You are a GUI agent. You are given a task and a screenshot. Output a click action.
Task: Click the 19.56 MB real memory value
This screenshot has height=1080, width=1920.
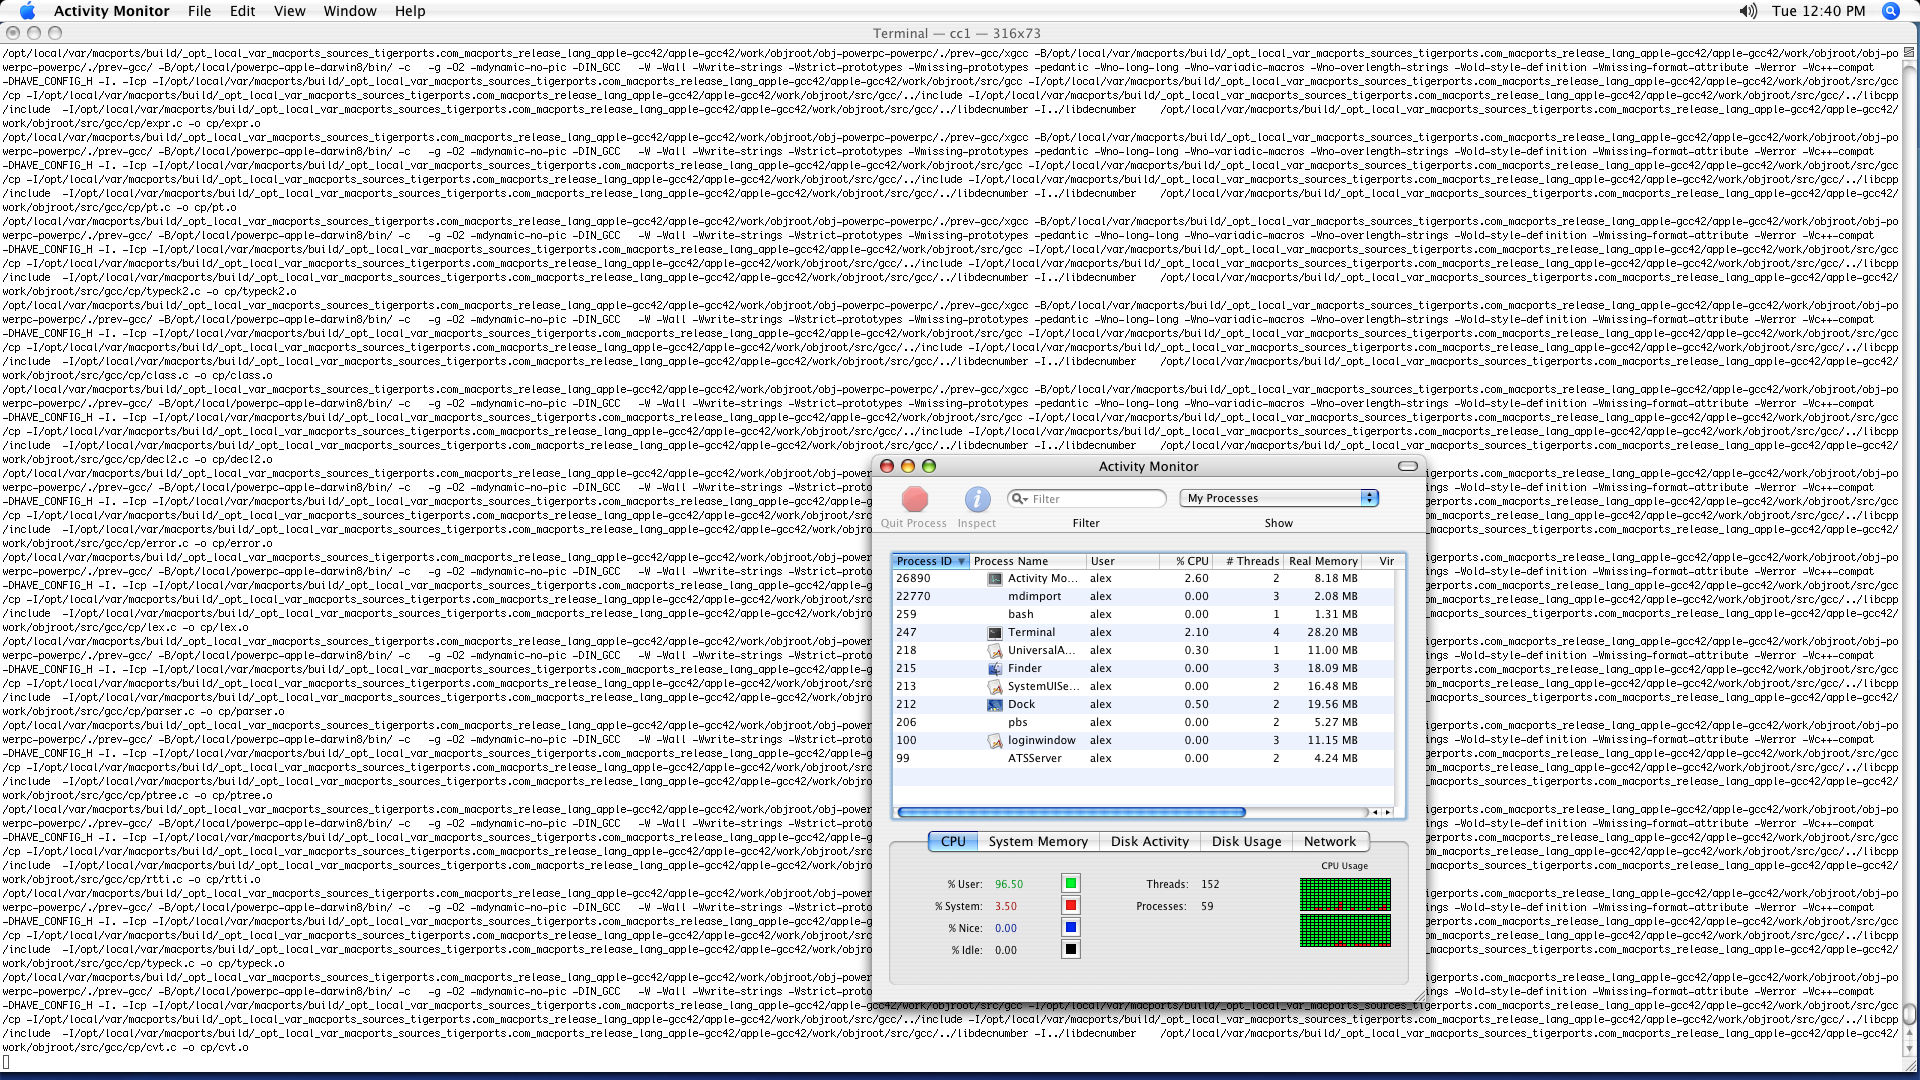(x=1332, y=705)
